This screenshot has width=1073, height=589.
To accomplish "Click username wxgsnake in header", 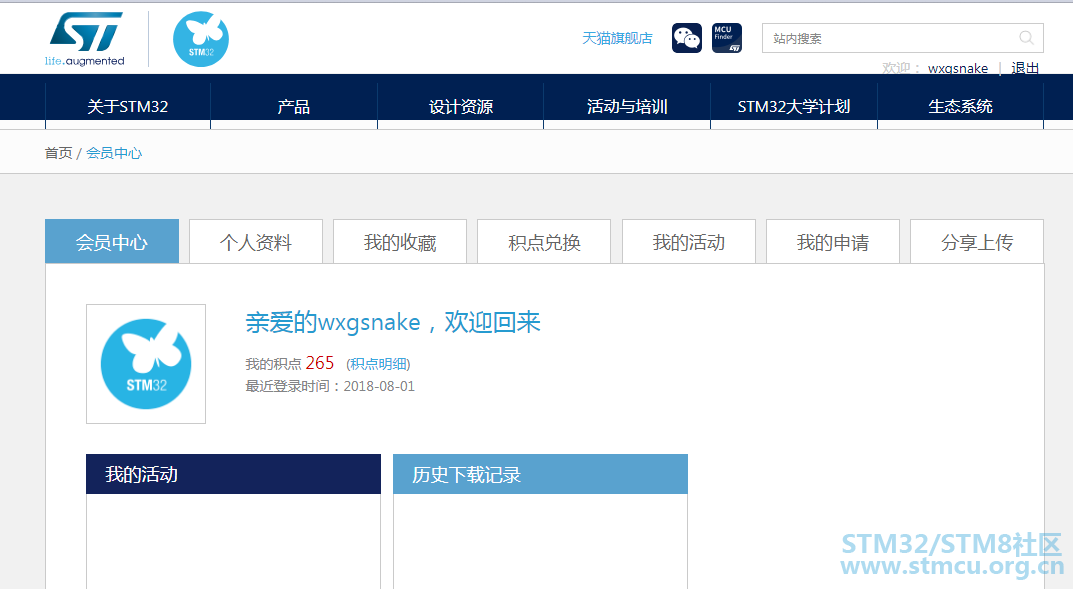I will (957, 68).
